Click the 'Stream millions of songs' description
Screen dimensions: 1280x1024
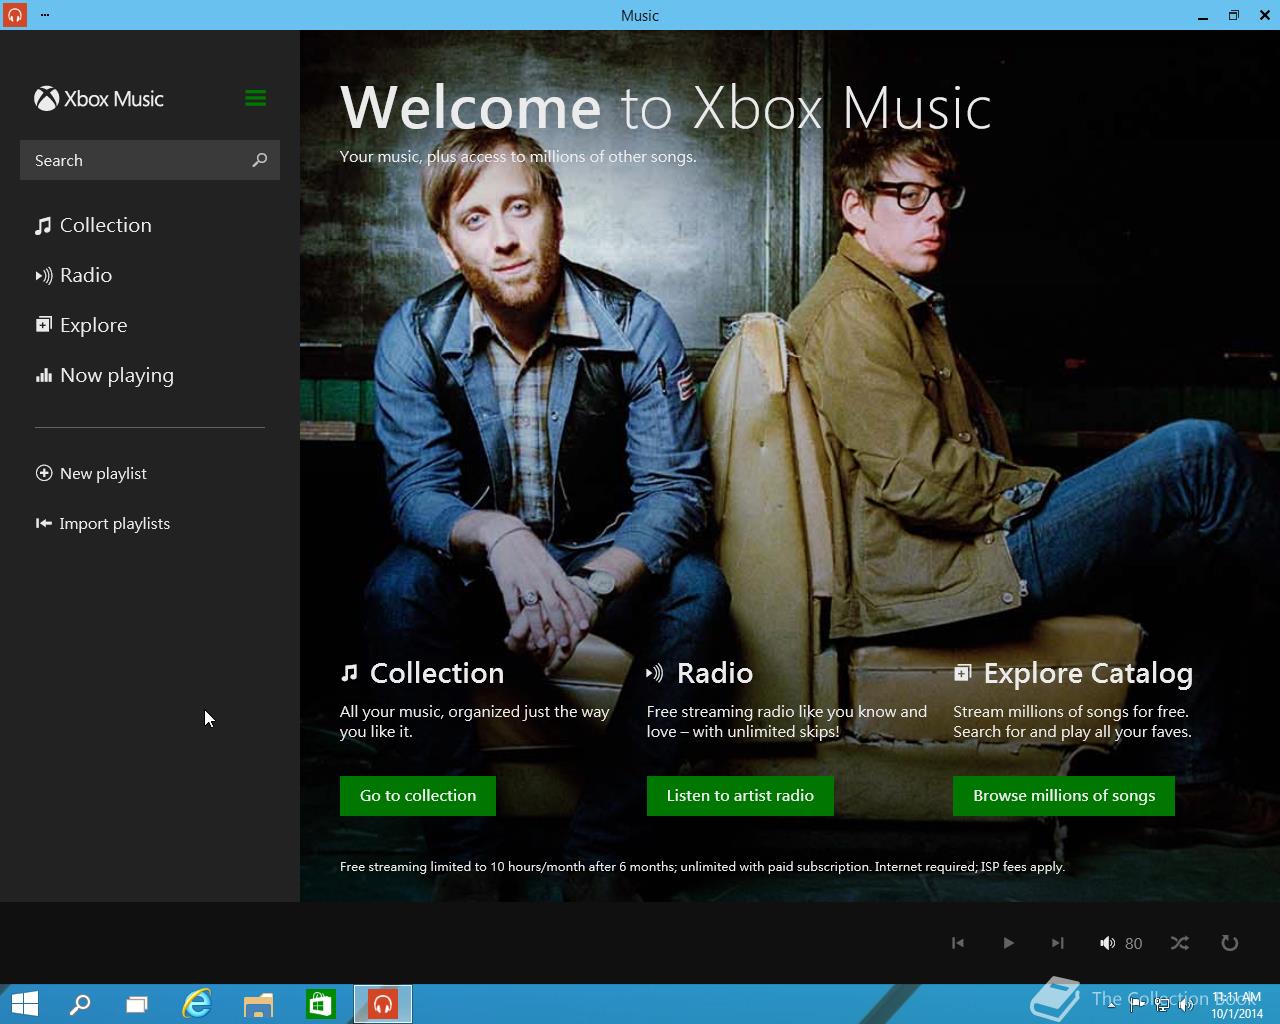tap(1072, 722)
